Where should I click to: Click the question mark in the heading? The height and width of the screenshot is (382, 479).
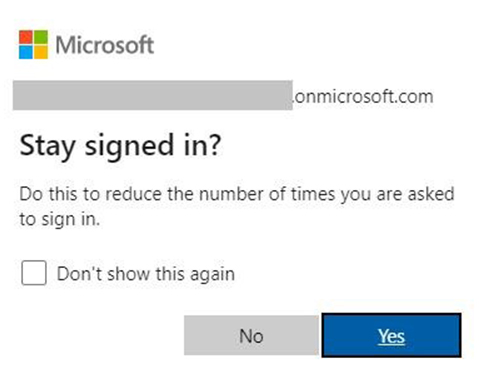(215, 145)
